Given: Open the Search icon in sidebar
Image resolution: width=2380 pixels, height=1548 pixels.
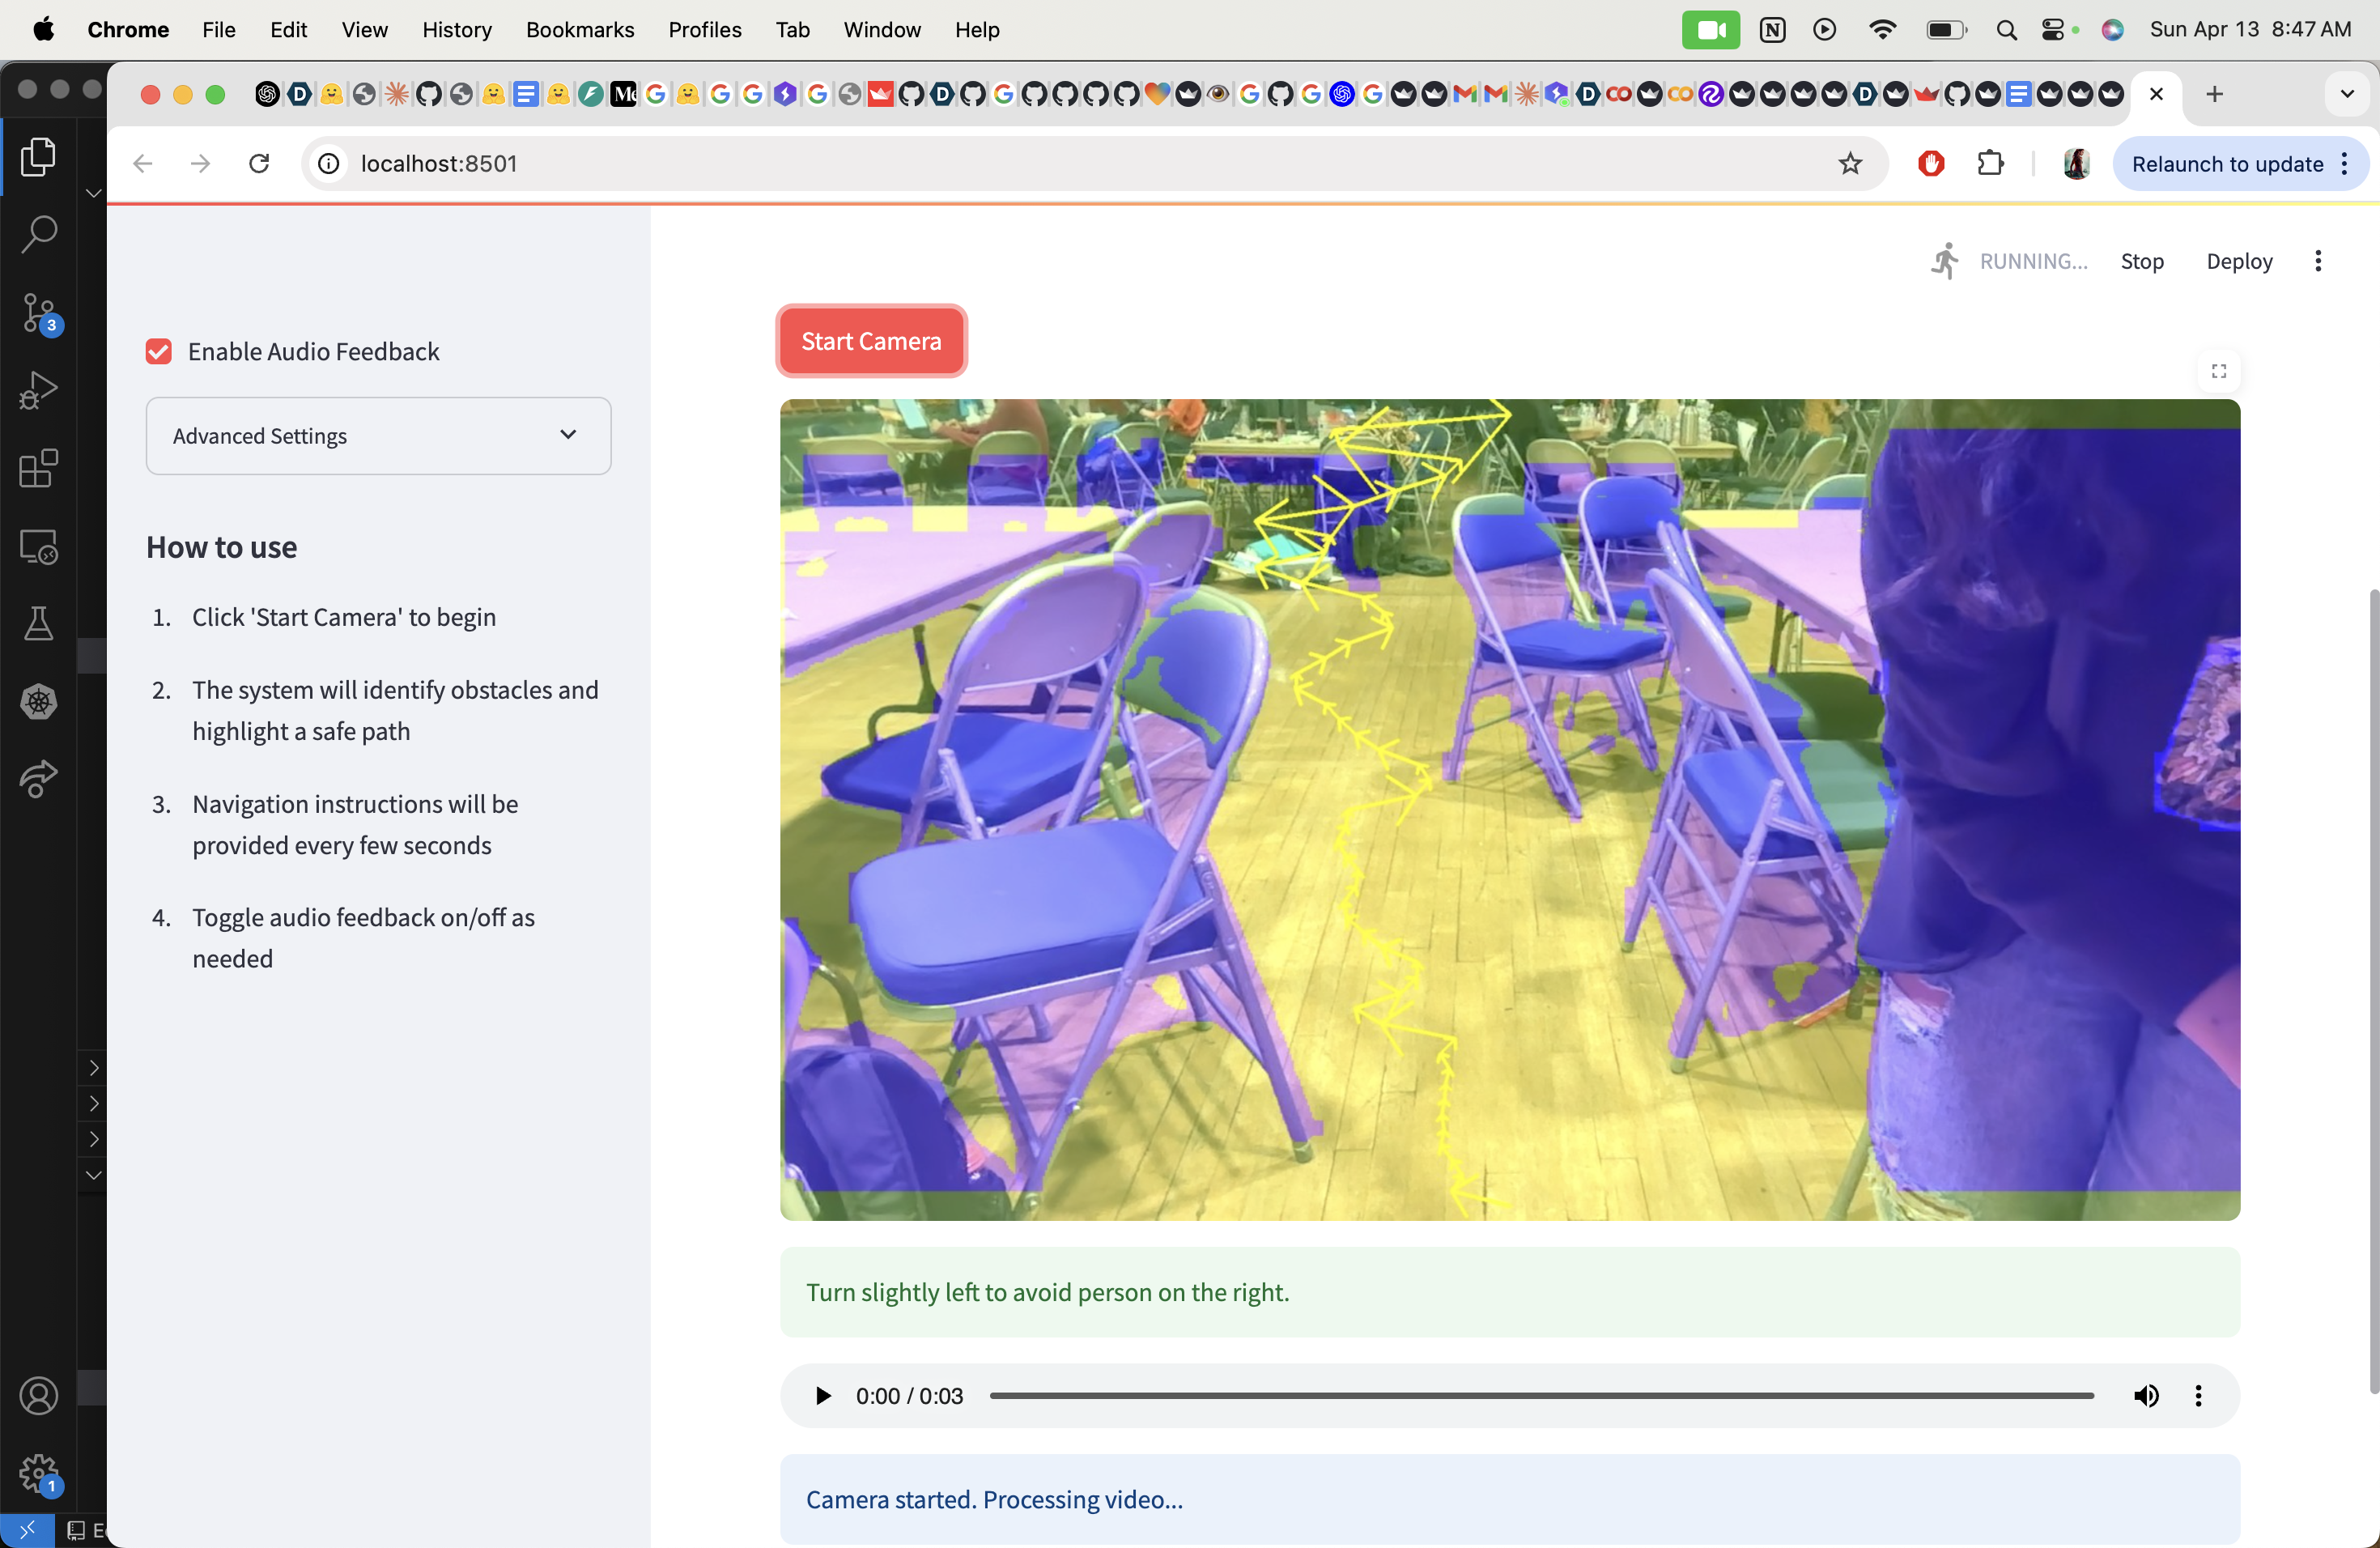Looking at the screenshot, I should click(x=38, y=234).
